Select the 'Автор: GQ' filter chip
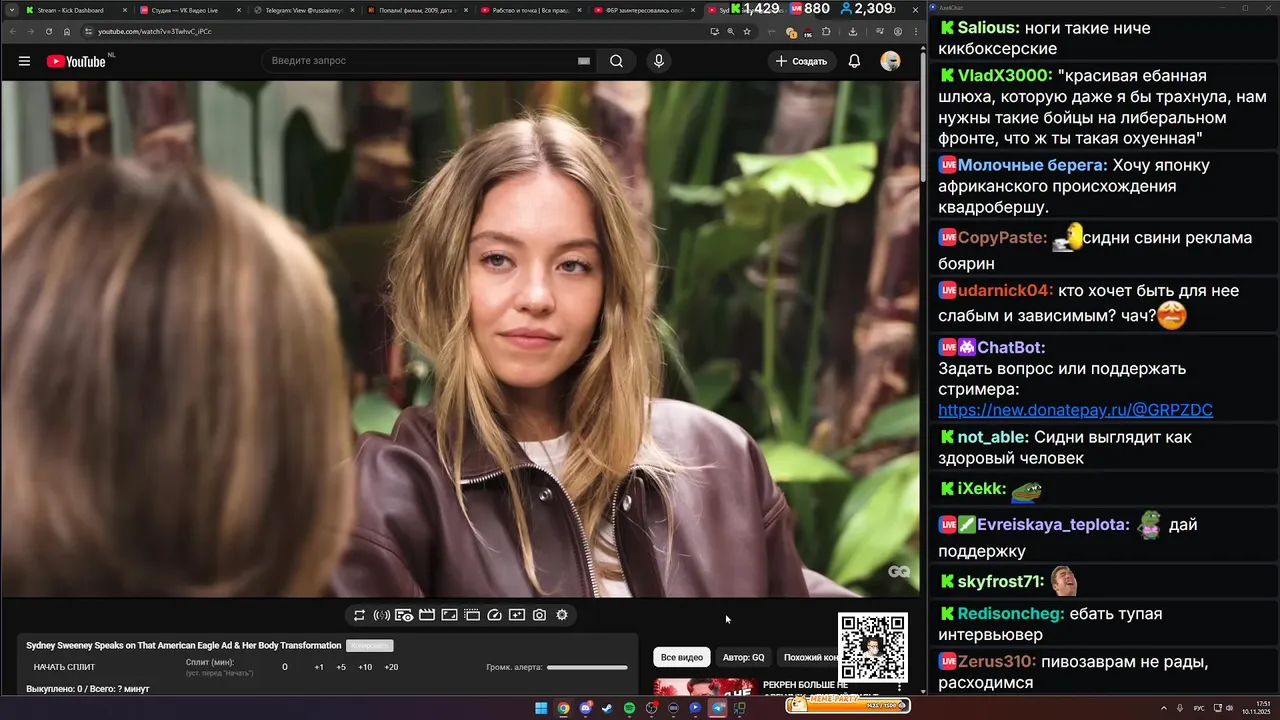 pos(743,657)
